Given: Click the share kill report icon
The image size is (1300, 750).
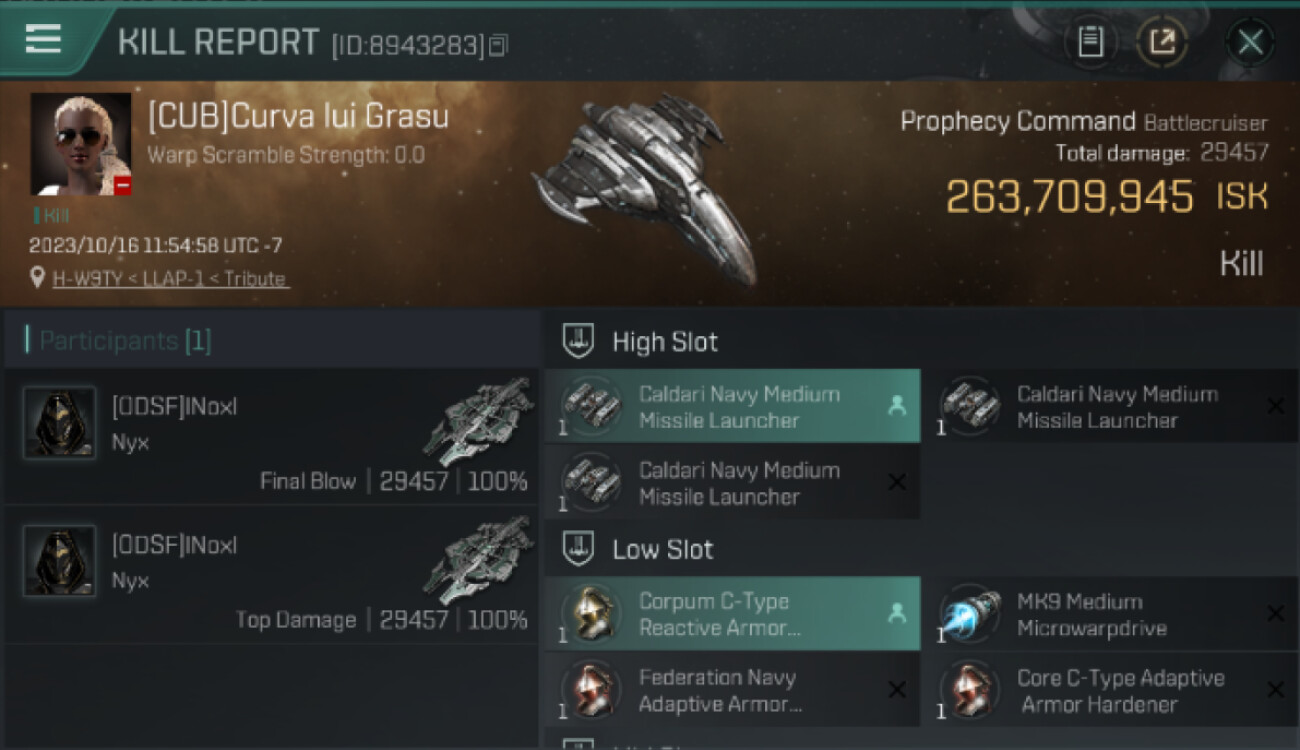Looking at the screenshot, I should pos(1162,42).
